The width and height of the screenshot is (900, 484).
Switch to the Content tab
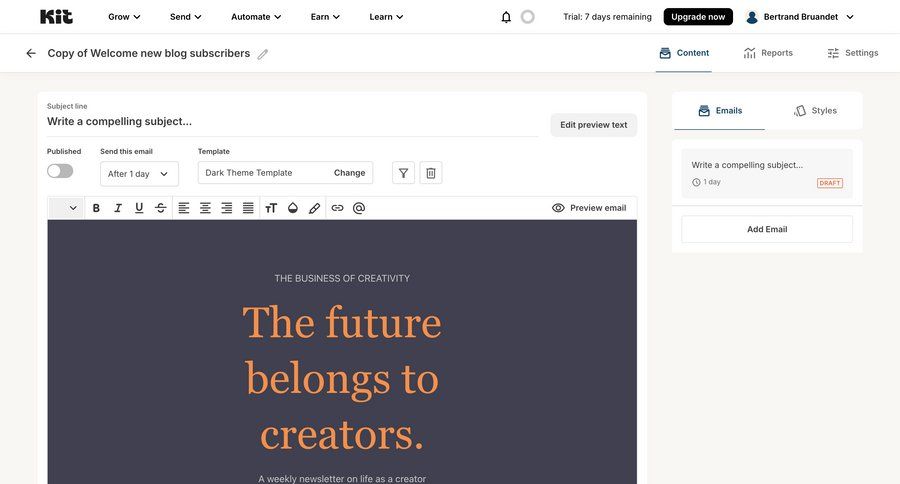[684, 53]
